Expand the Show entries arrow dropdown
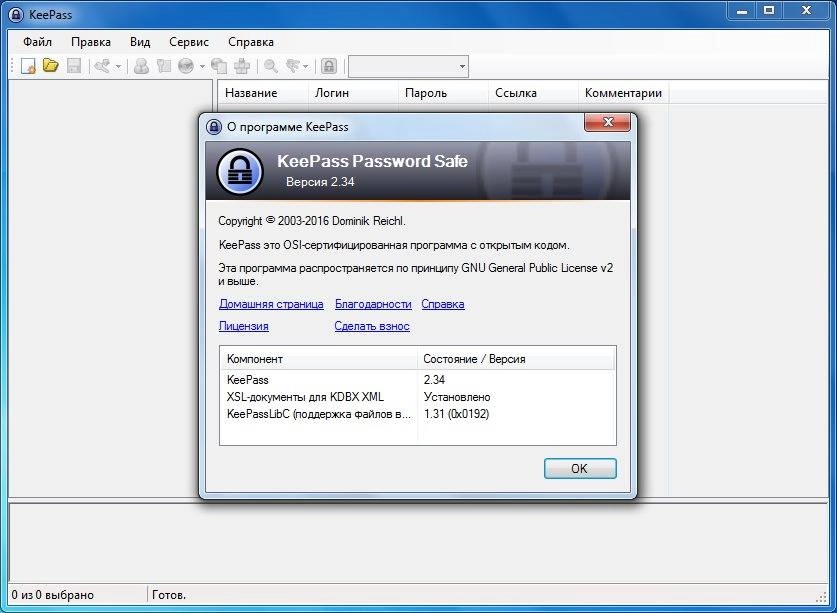 point(306,67)
